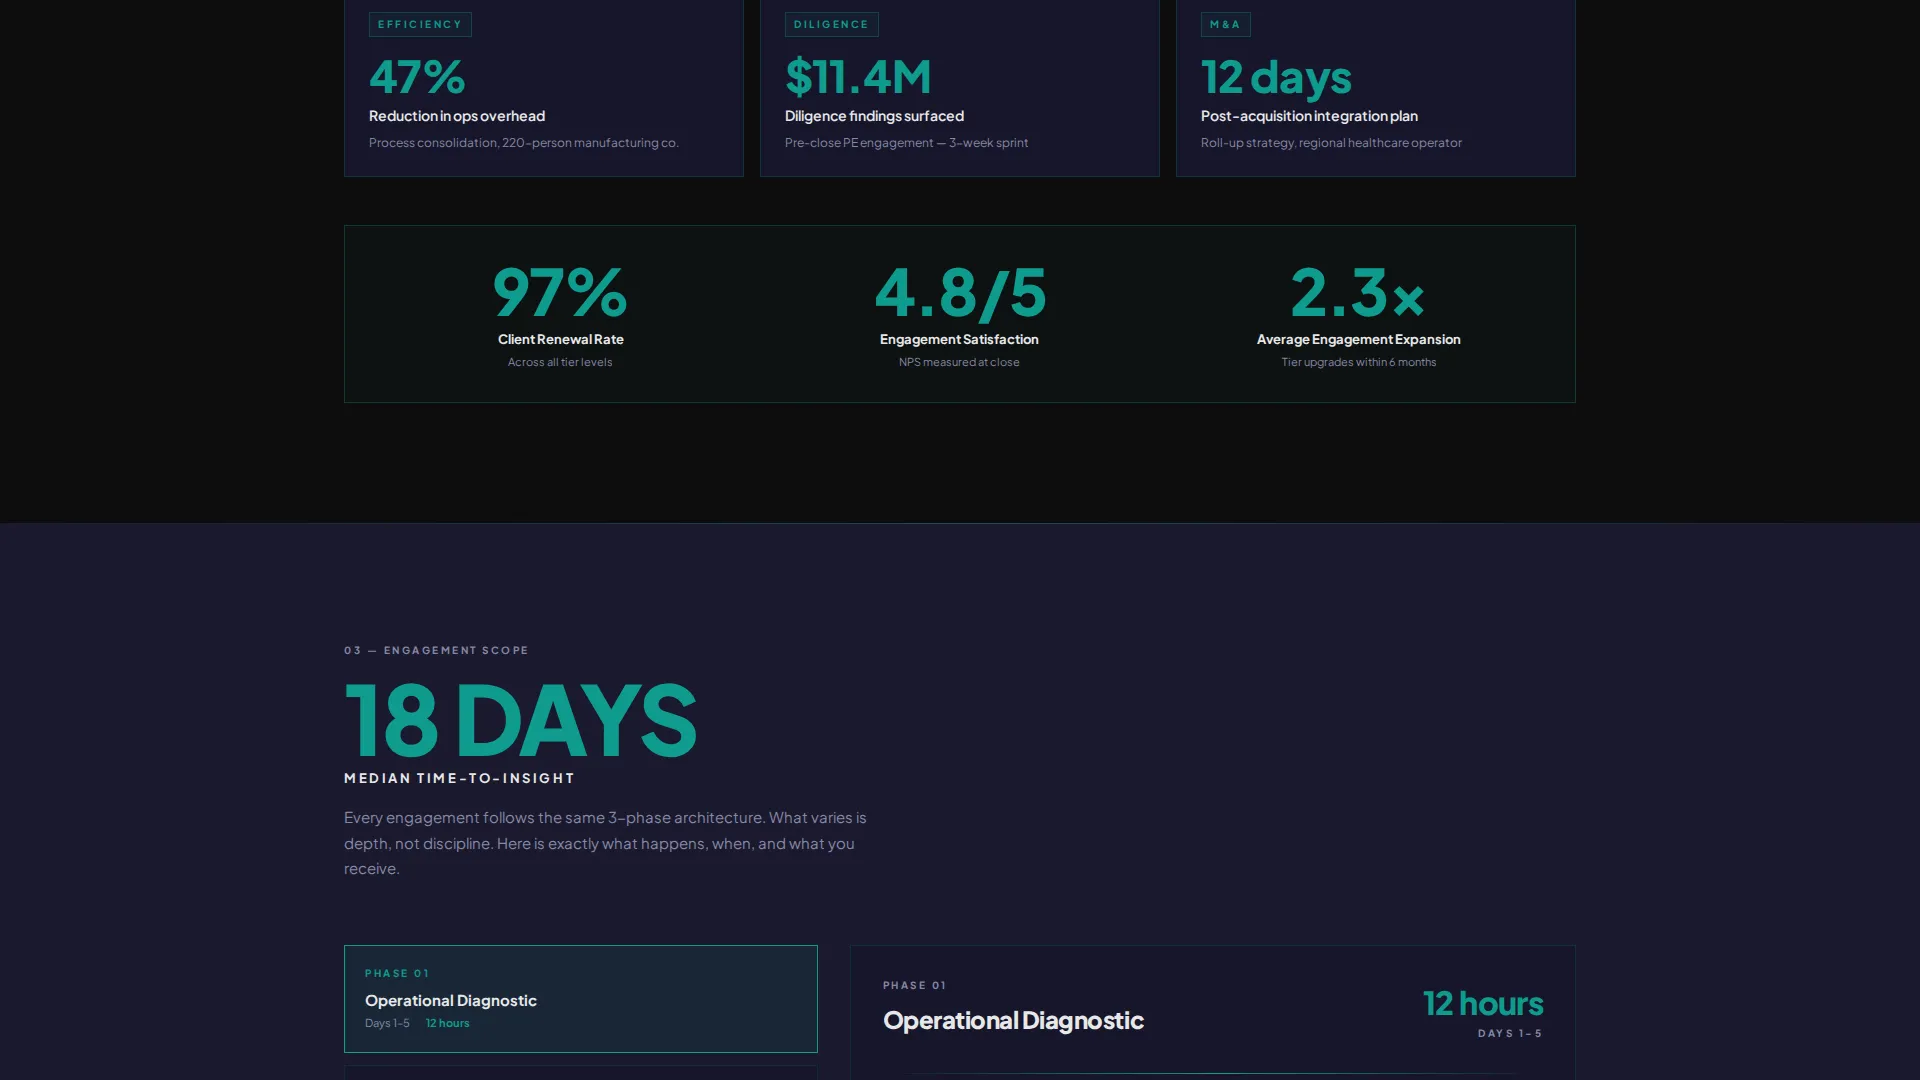This screenshot has width=1920, height=1080.
Task: Click the large 'Operational Diagnostic' panel heading
Action: pos(1013,1020)
